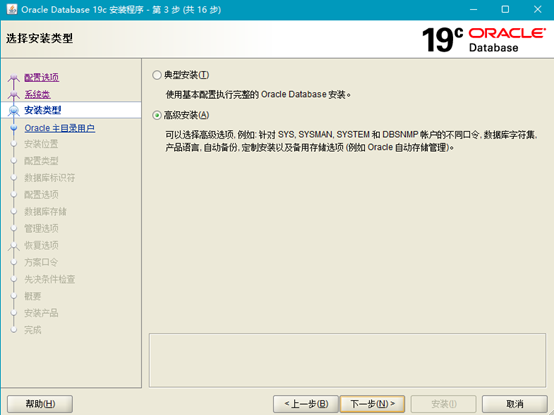Viewport: 554px width, 415px height.
Task: Click the 概要 step label
Action: point(33,296)
